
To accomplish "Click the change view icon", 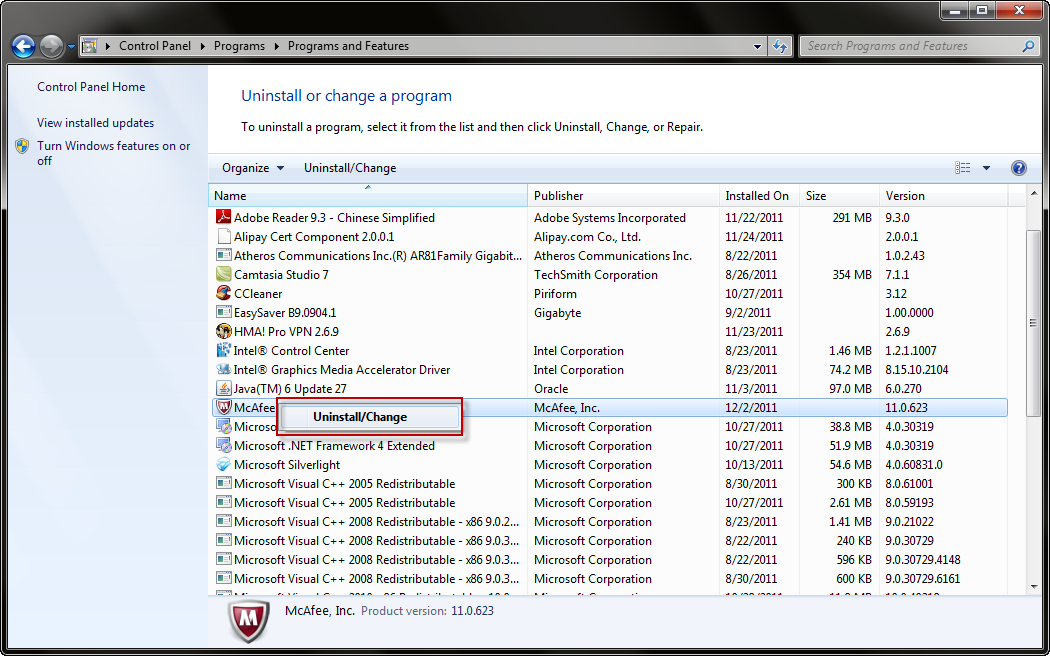I will [x=962, y=168].
